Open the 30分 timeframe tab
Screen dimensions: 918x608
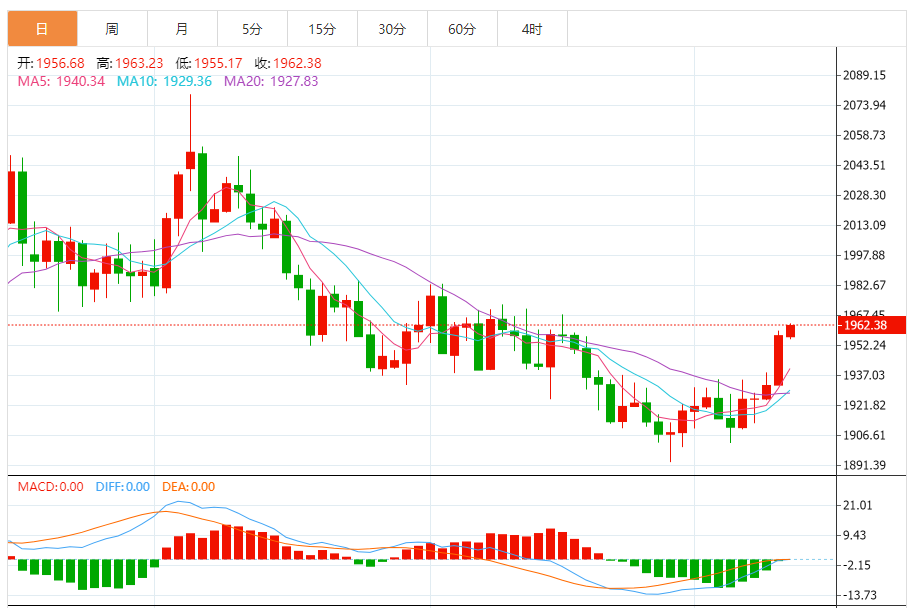pyautogui.click(x=392, y=29)
